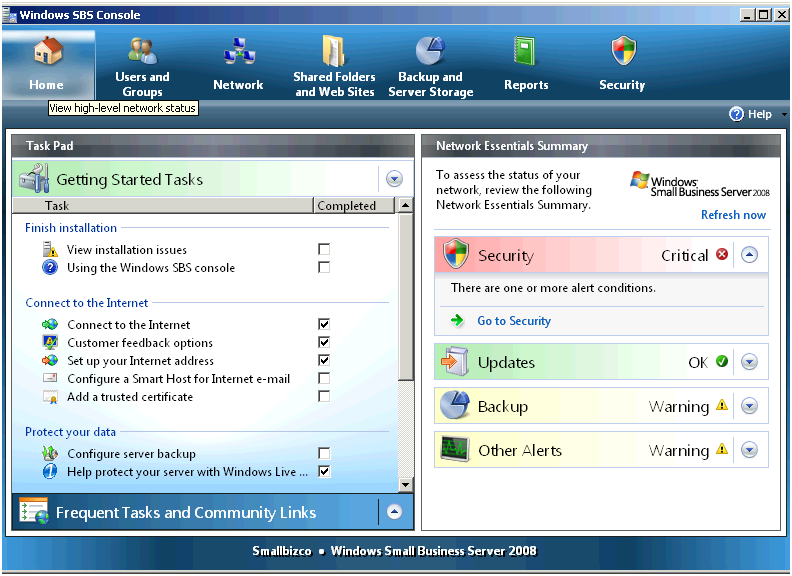Maximize the Windows SBS Console window
Image resolution: width=792 pixels, height=576 pixels.
(764, 15)
